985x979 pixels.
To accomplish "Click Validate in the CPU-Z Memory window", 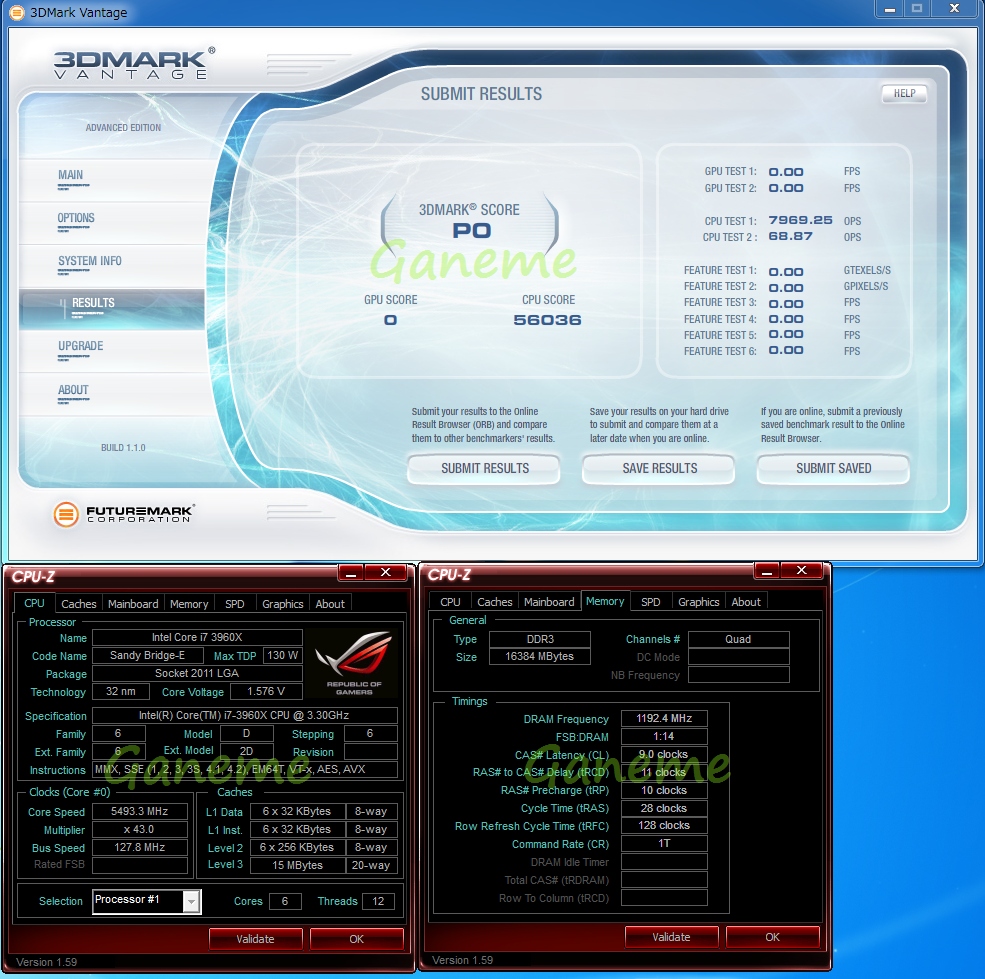I will click(671, 938).
